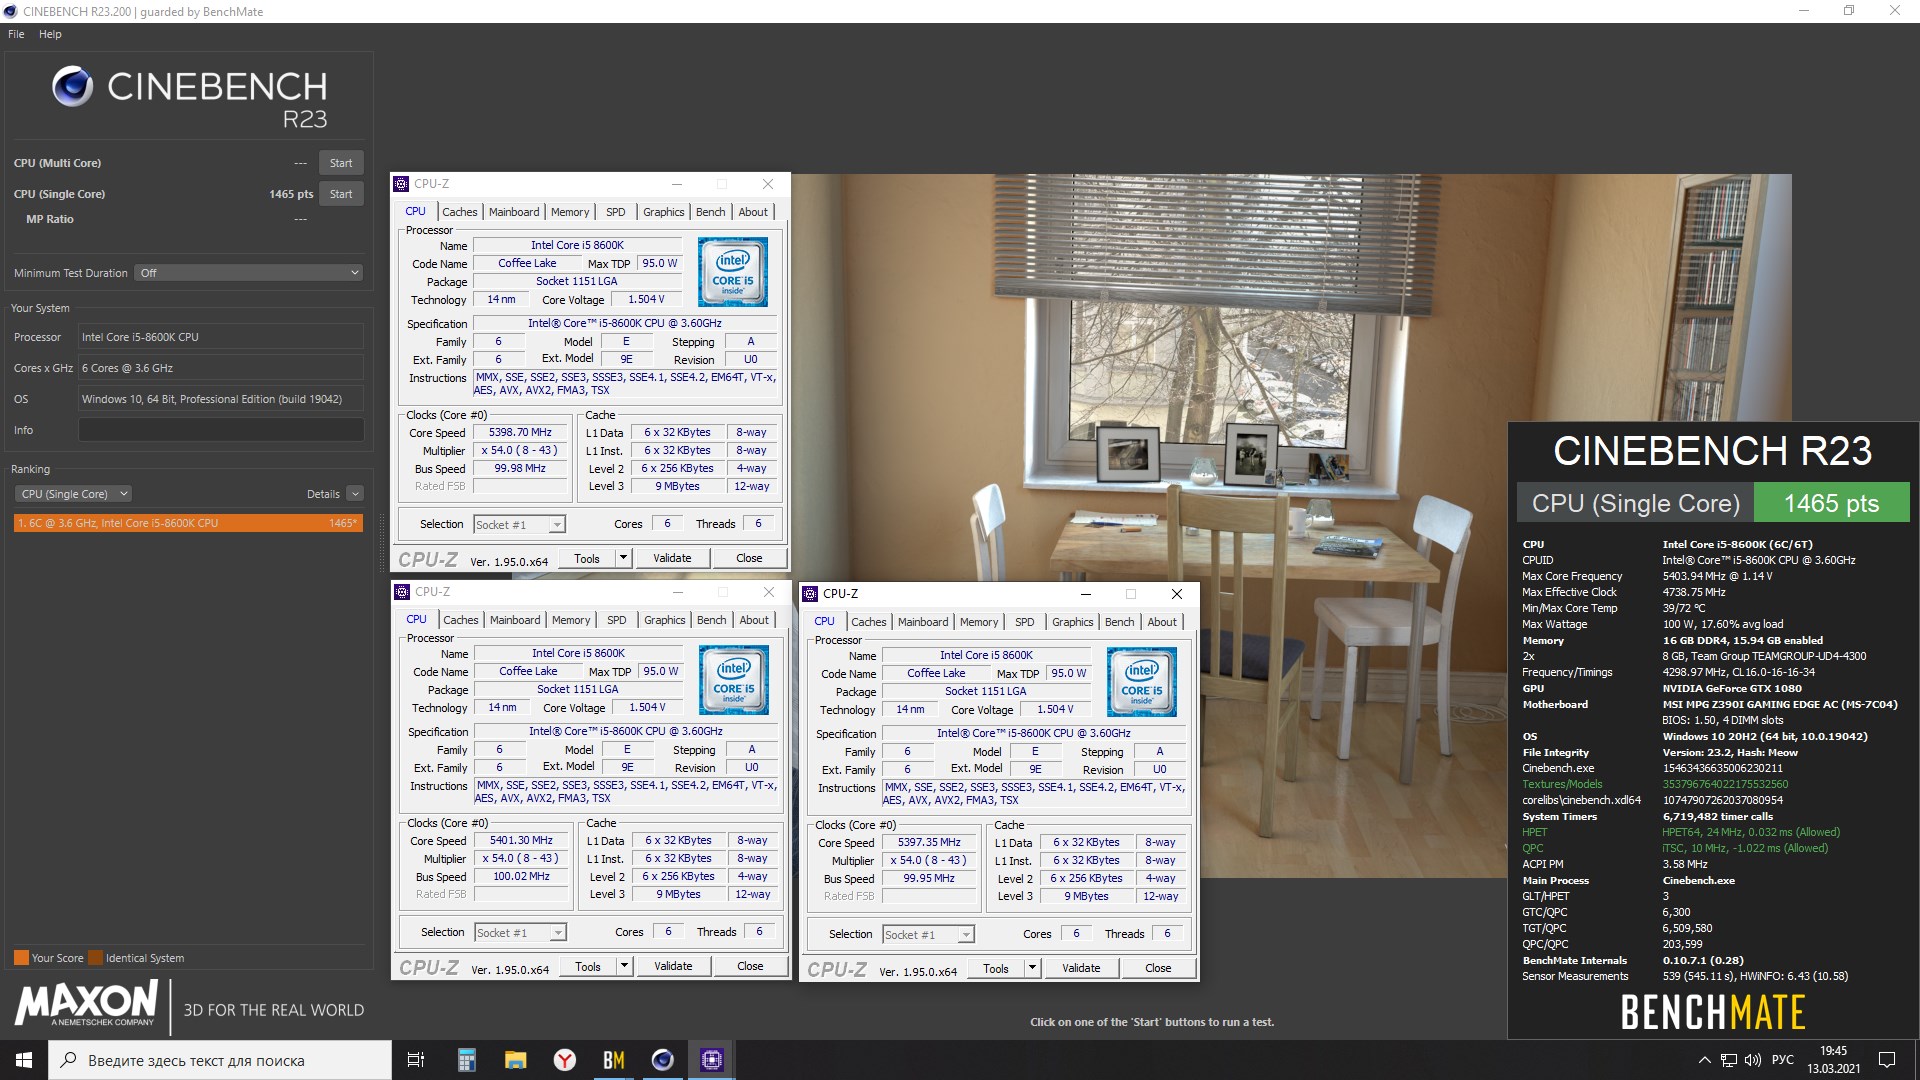Open SPD tab in bottom-right CPU-Z window
Image resolution: width=1920 pixels, height=1080 pixels.
1025,622
